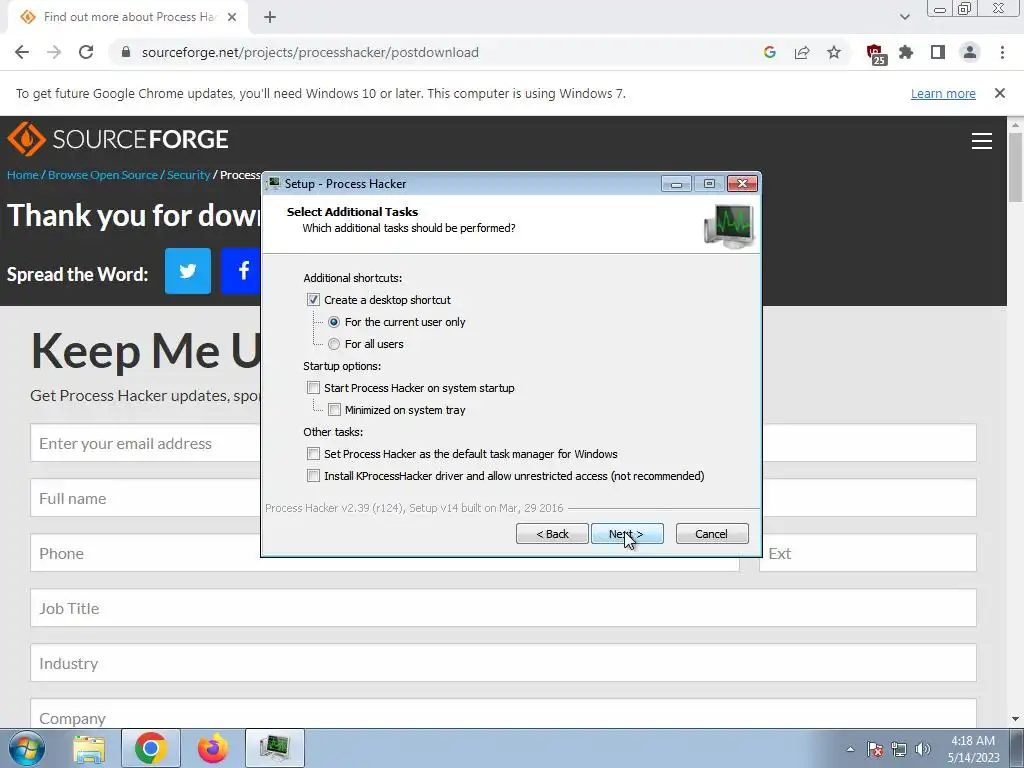The width and height of the screenshot is (1024, 768).
Task: Open a new tab with the plus icon
Action: point(270,17)
